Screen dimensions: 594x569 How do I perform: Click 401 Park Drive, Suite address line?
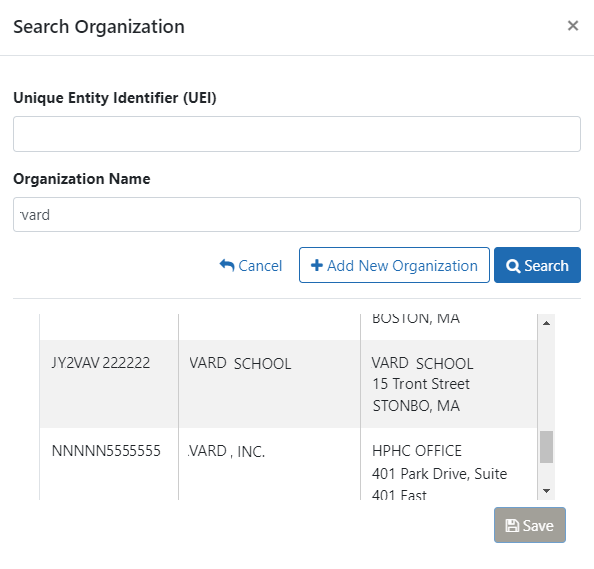click(x=439, y=474)
